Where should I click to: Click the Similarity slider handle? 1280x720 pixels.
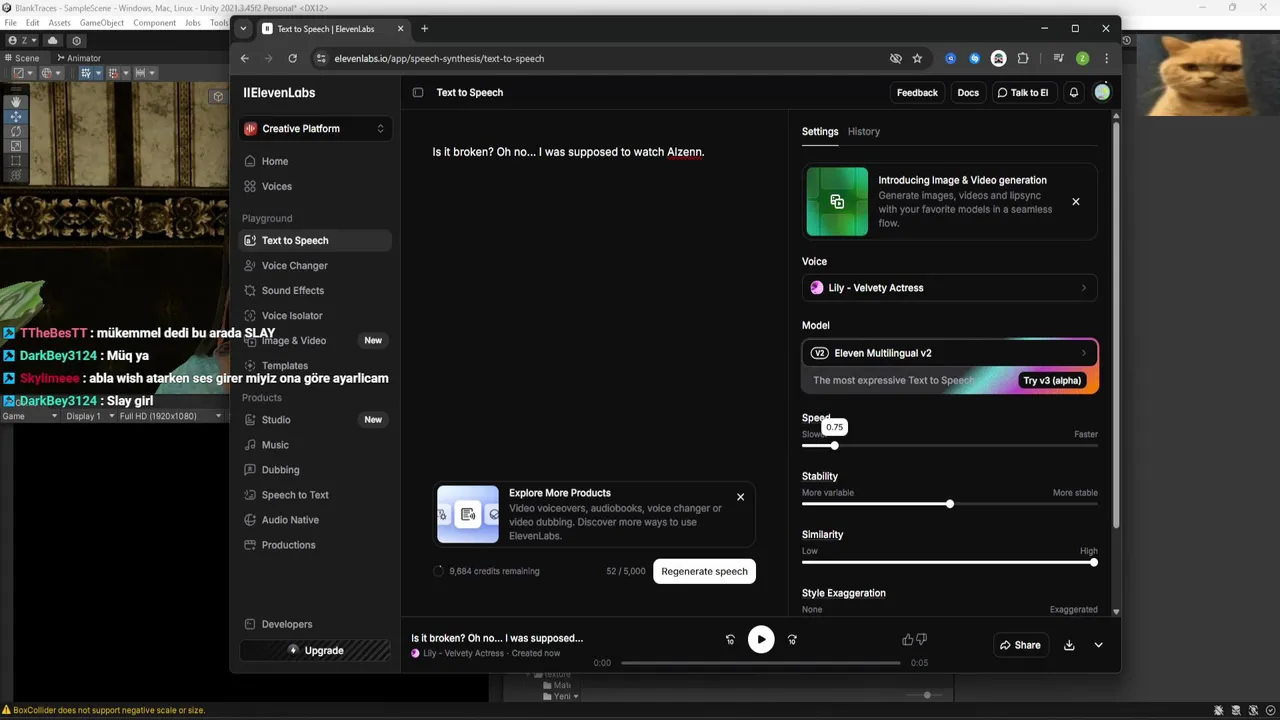(x=1093, y=562)
